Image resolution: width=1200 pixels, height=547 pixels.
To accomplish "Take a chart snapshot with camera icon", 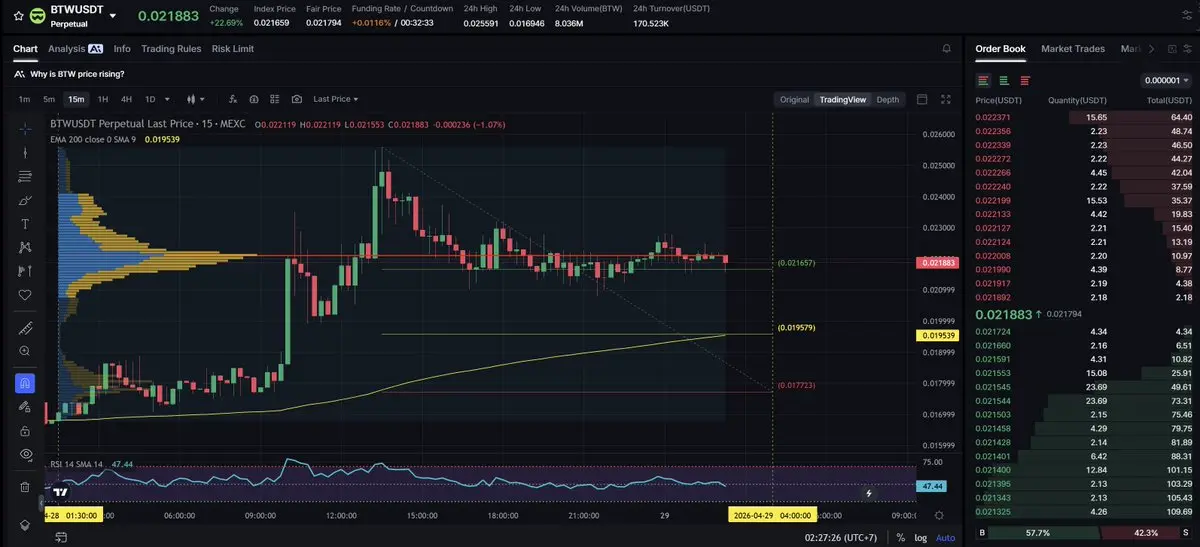I will coord(297,99).
